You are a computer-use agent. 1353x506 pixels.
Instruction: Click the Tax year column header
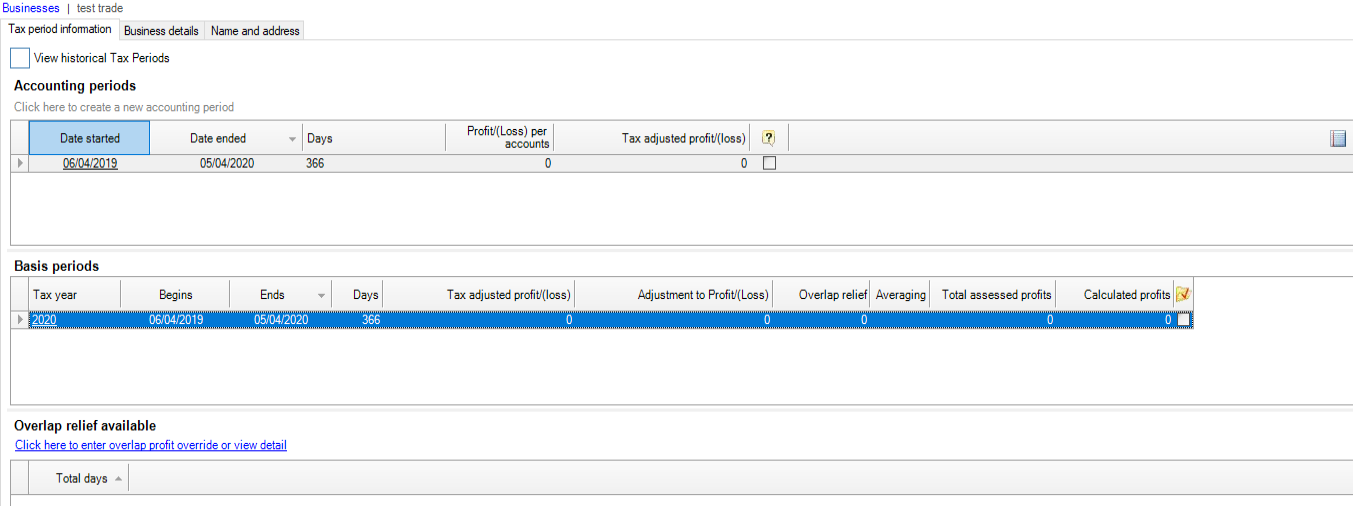75,294
